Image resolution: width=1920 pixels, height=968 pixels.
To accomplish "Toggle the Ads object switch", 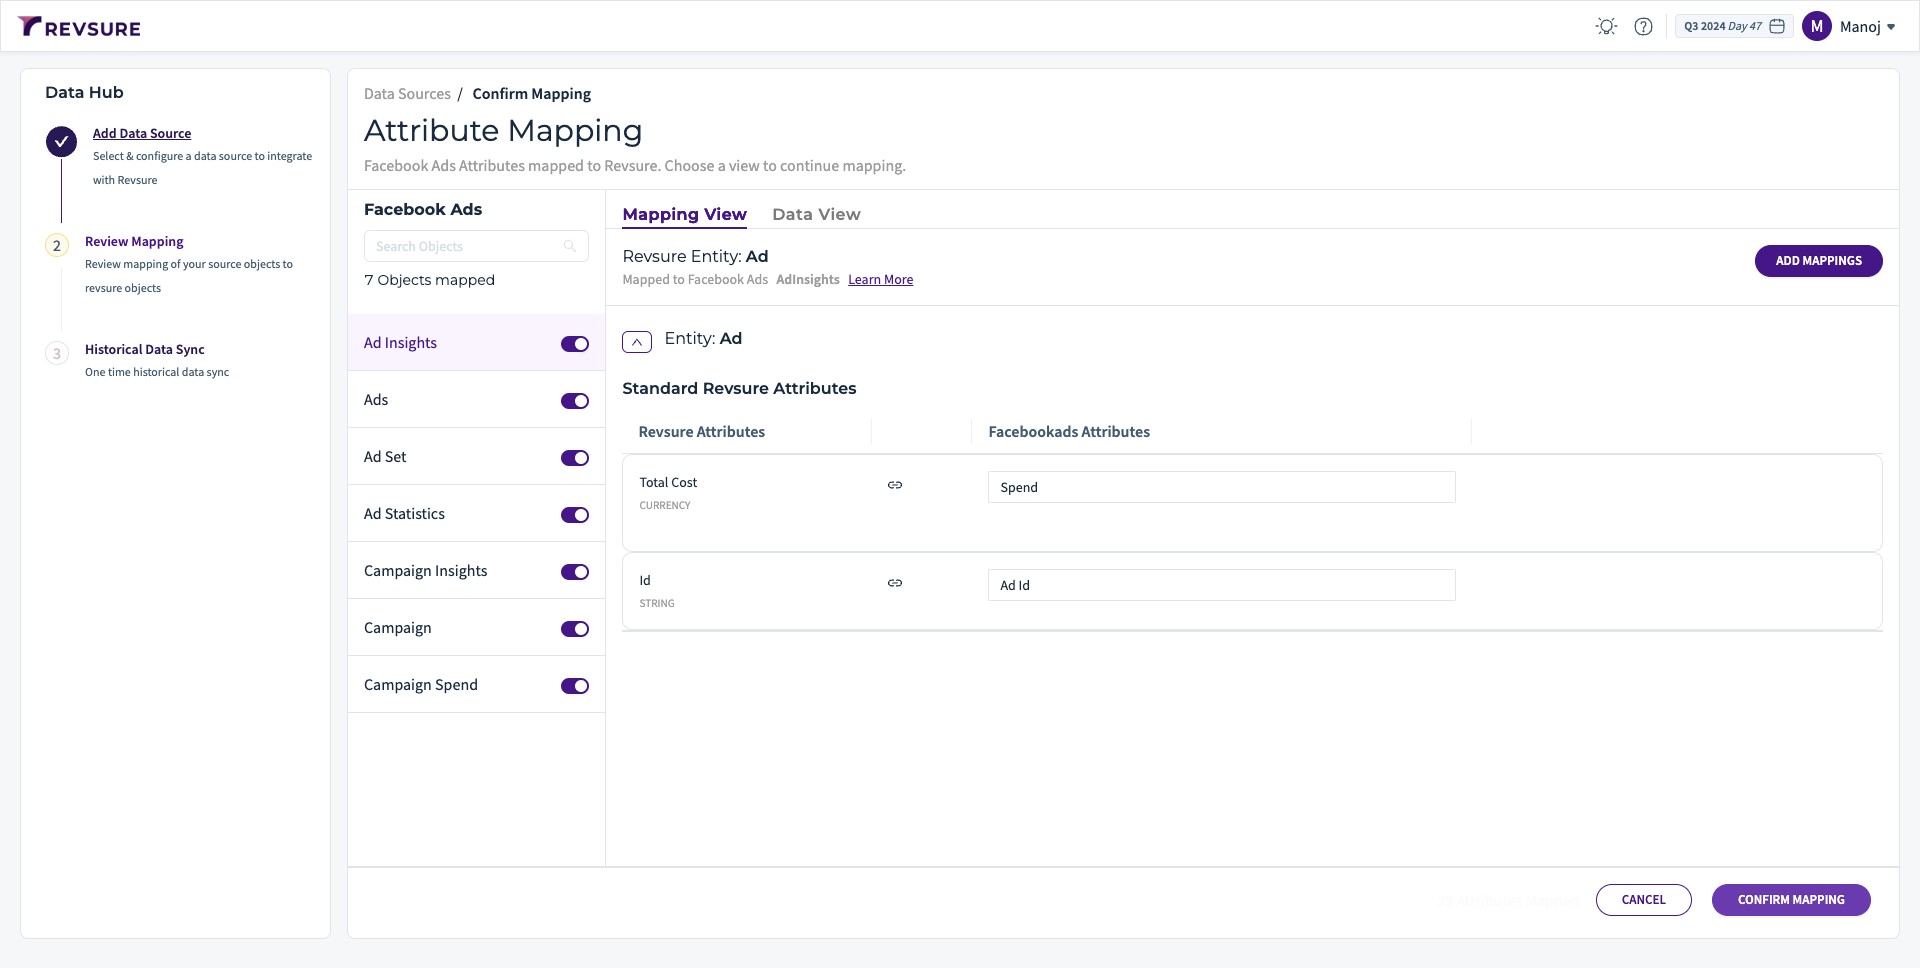I will point(575,401).
